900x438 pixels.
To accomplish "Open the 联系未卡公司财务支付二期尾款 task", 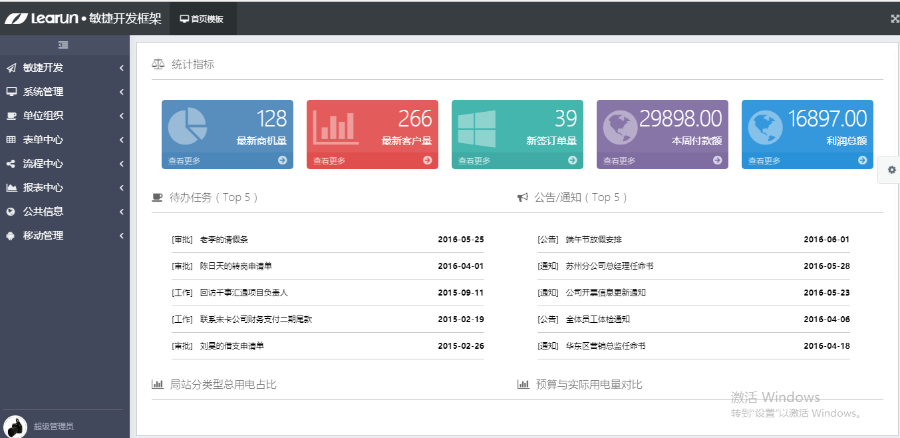I will (x=256, y=319).
